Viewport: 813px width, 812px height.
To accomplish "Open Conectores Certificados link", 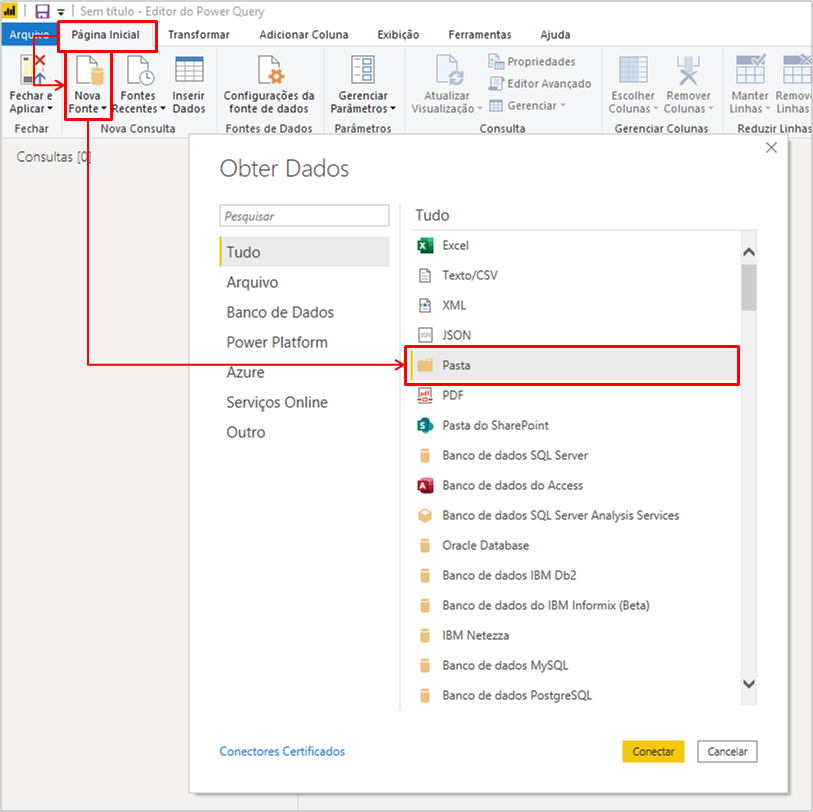I will click(x=282, y=751).
